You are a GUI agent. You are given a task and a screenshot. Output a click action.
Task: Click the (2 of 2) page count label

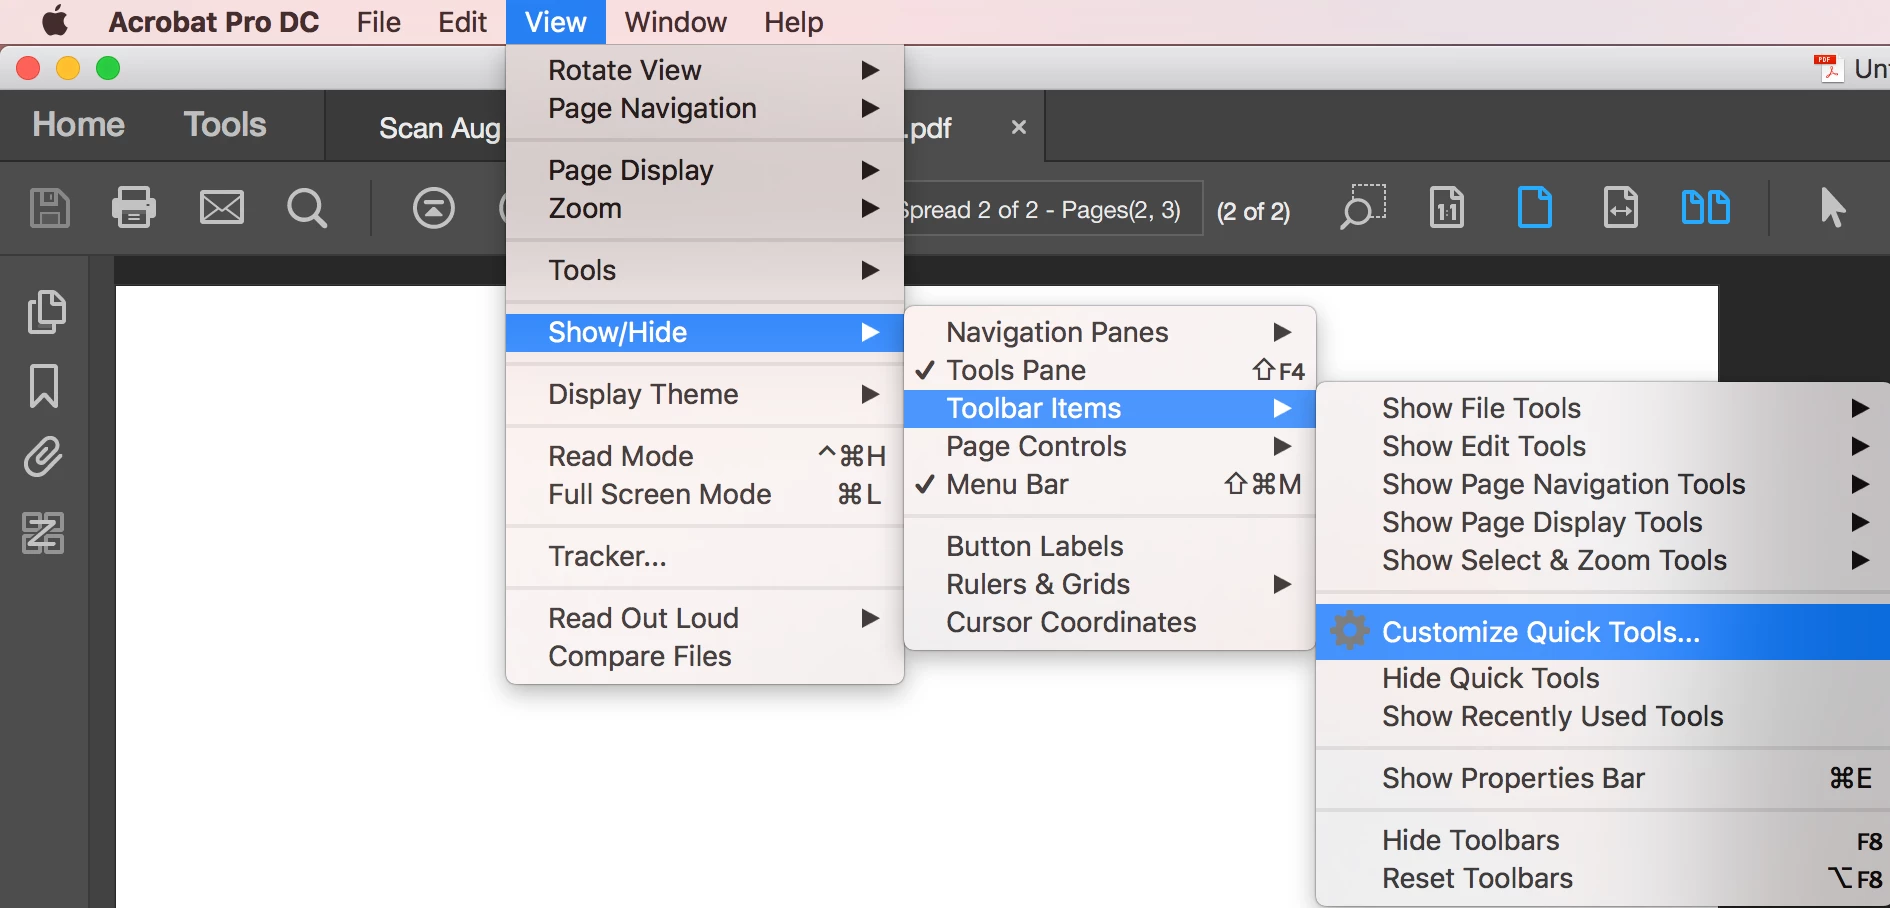click(x=1253, y=211)
